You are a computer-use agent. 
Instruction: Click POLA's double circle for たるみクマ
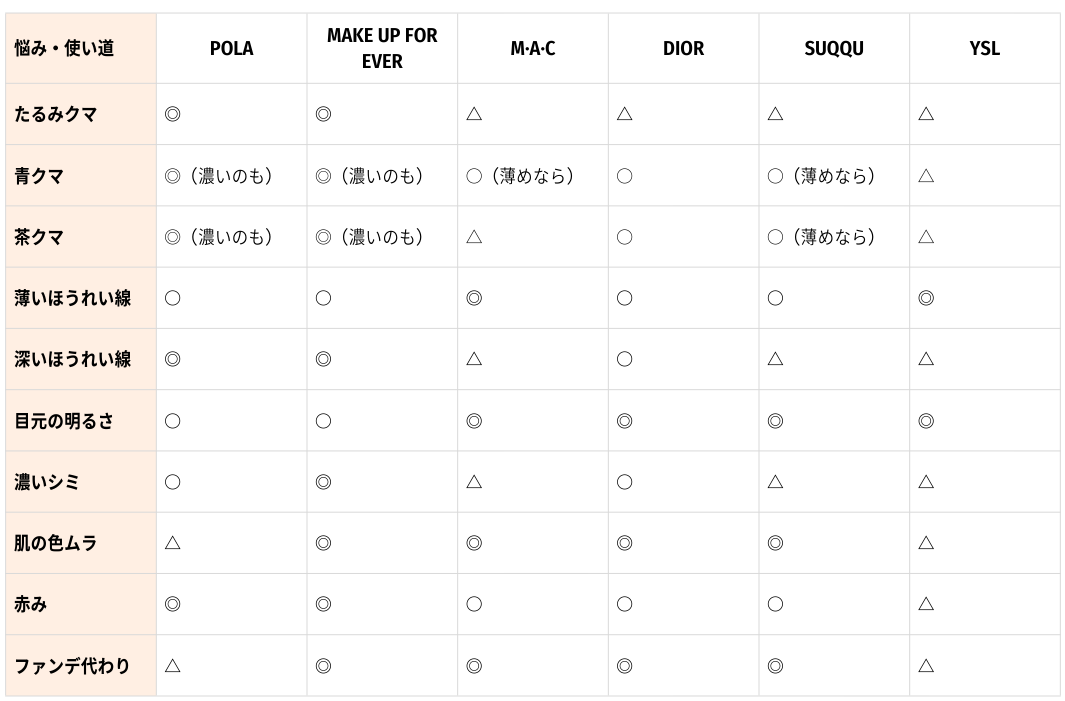[173, 114]
